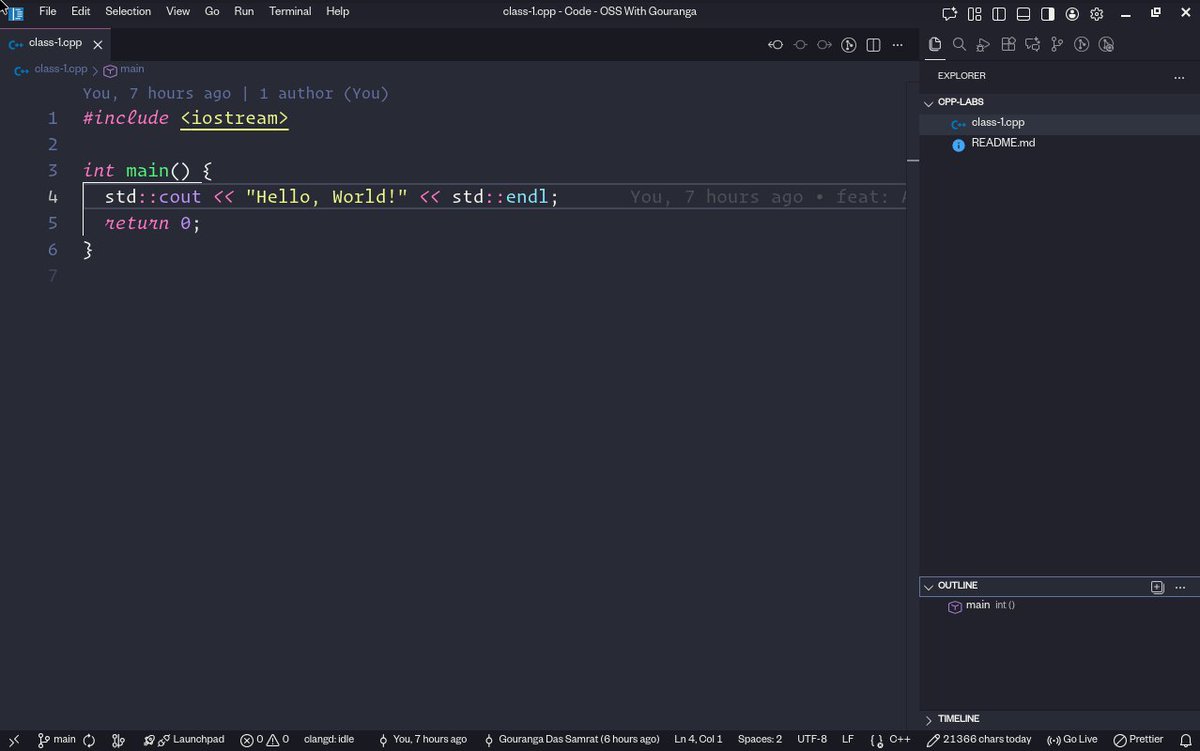Open editor toolbar more actions ellipsis

point(898,45)
